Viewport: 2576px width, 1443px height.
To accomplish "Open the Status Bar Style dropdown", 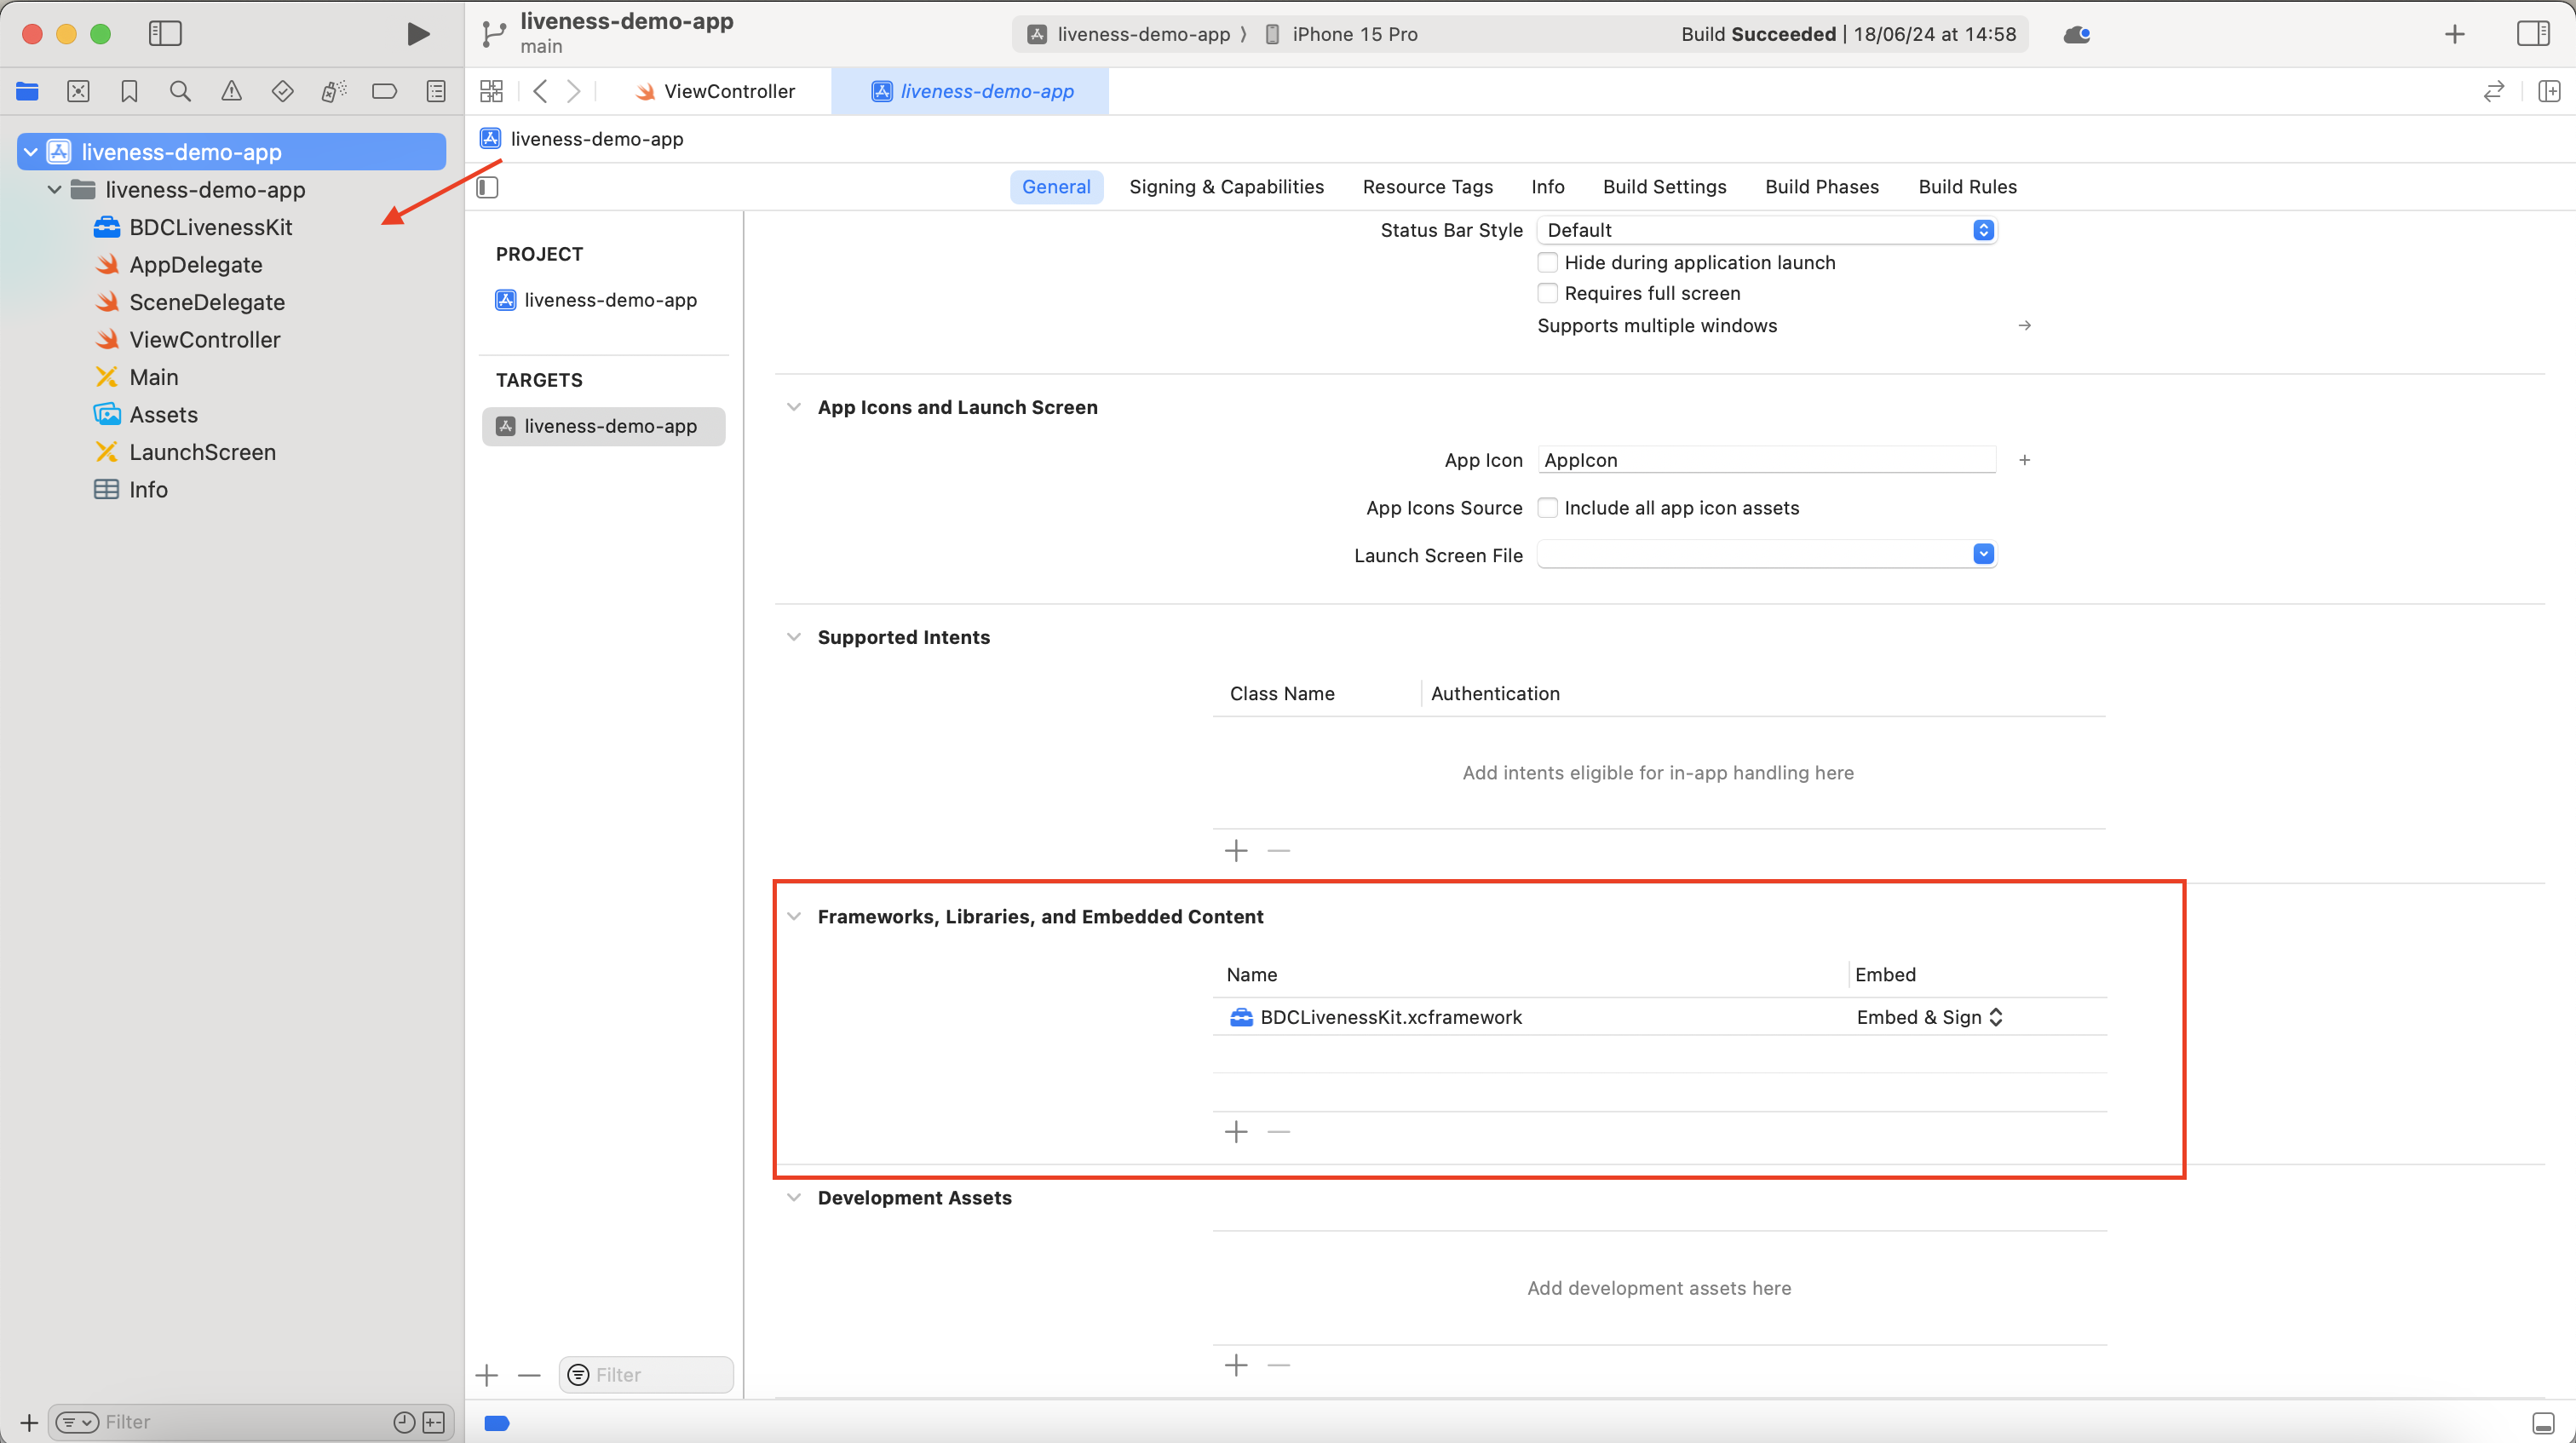I will 1766,230.
